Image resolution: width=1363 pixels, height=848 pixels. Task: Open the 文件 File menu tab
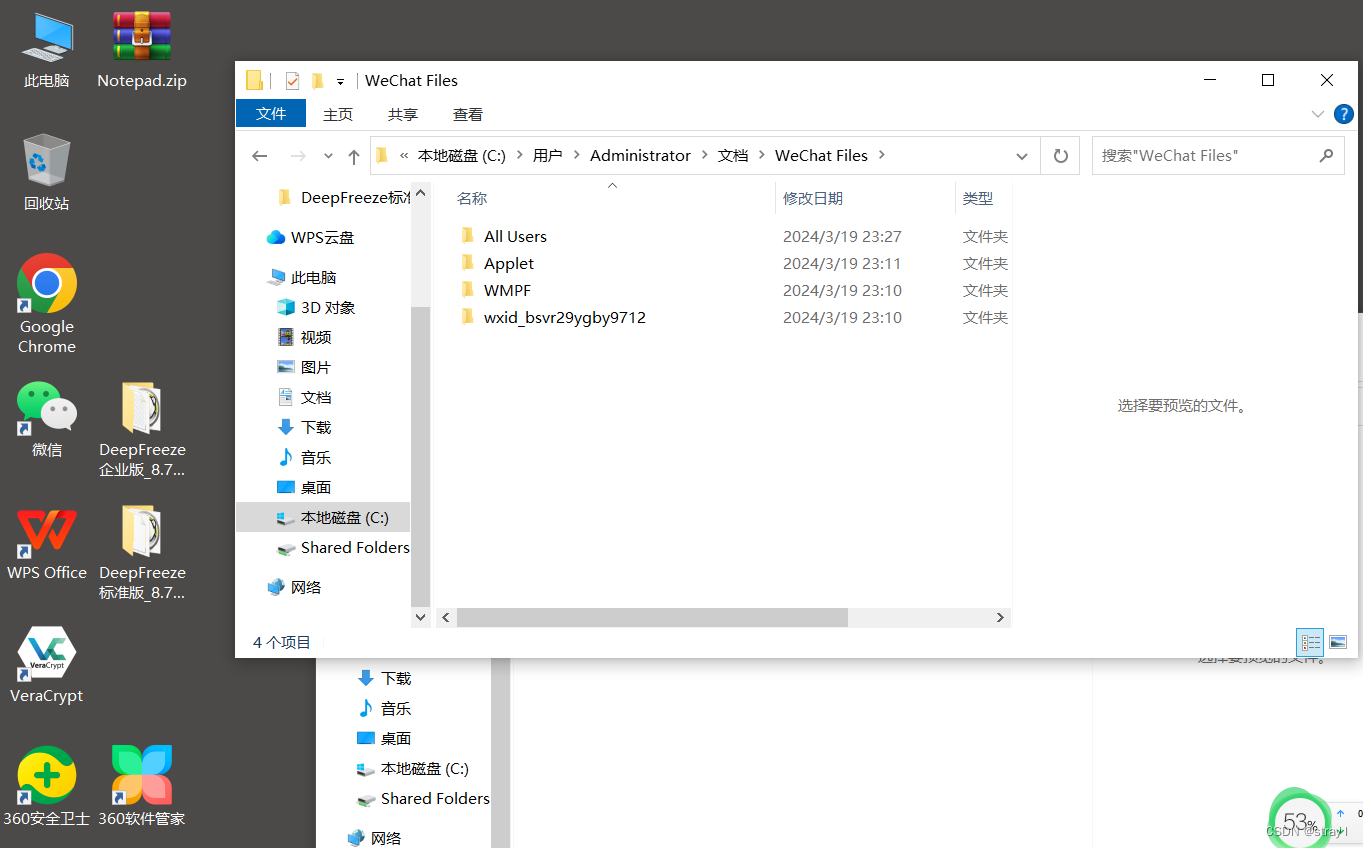click(x=271, y=114)
